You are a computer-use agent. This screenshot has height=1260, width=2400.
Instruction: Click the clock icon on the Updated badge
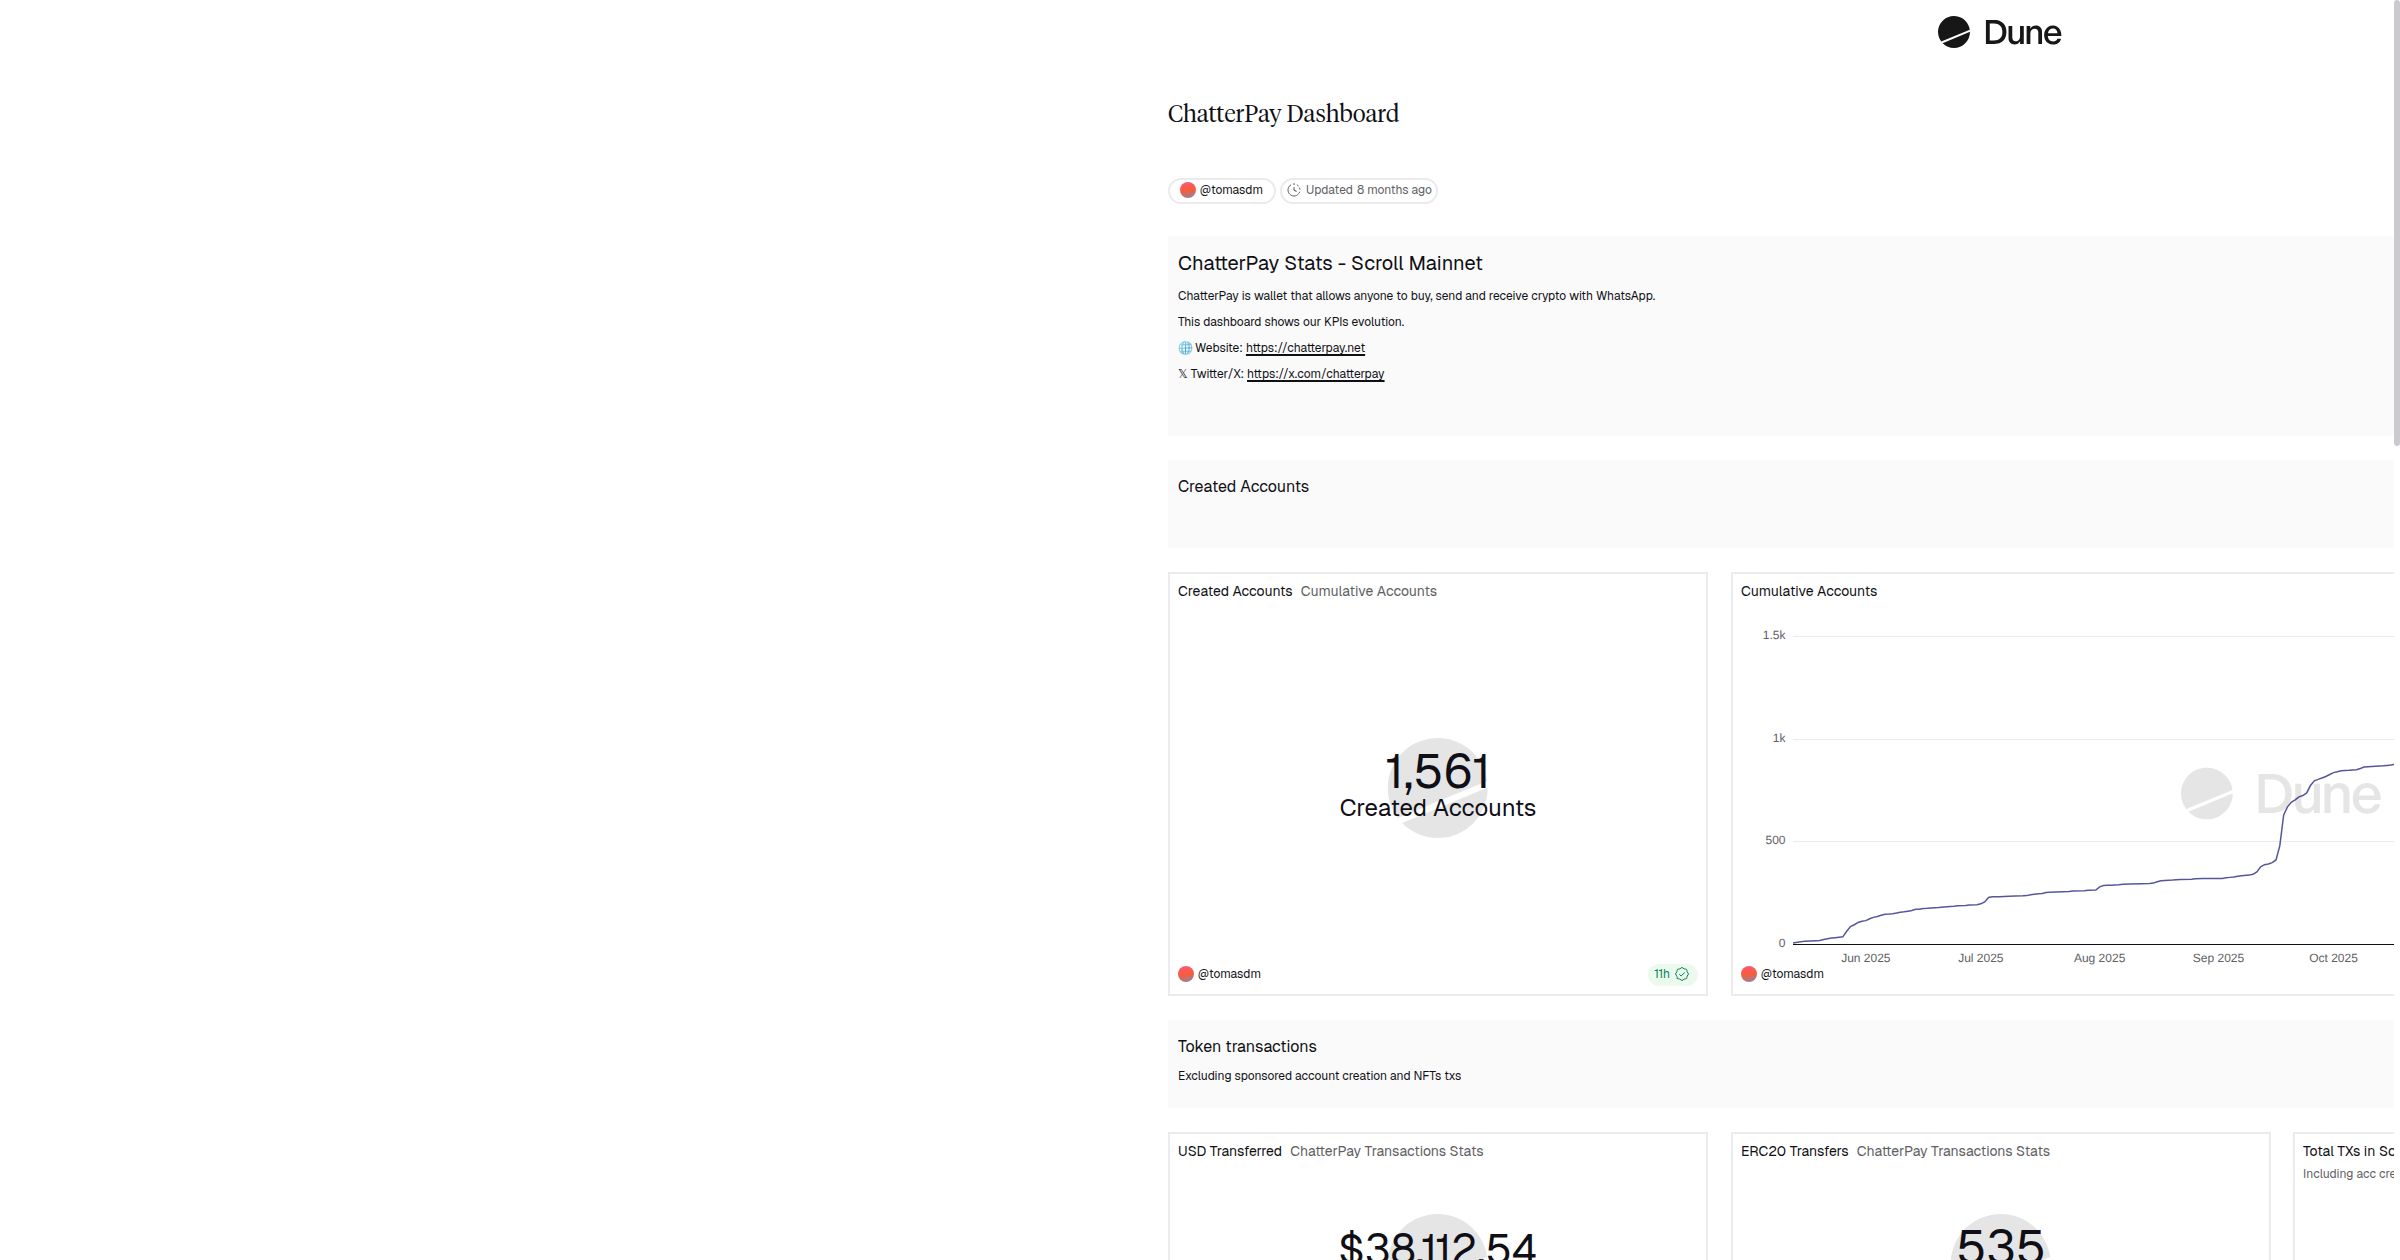click(x=1295, y=190)
